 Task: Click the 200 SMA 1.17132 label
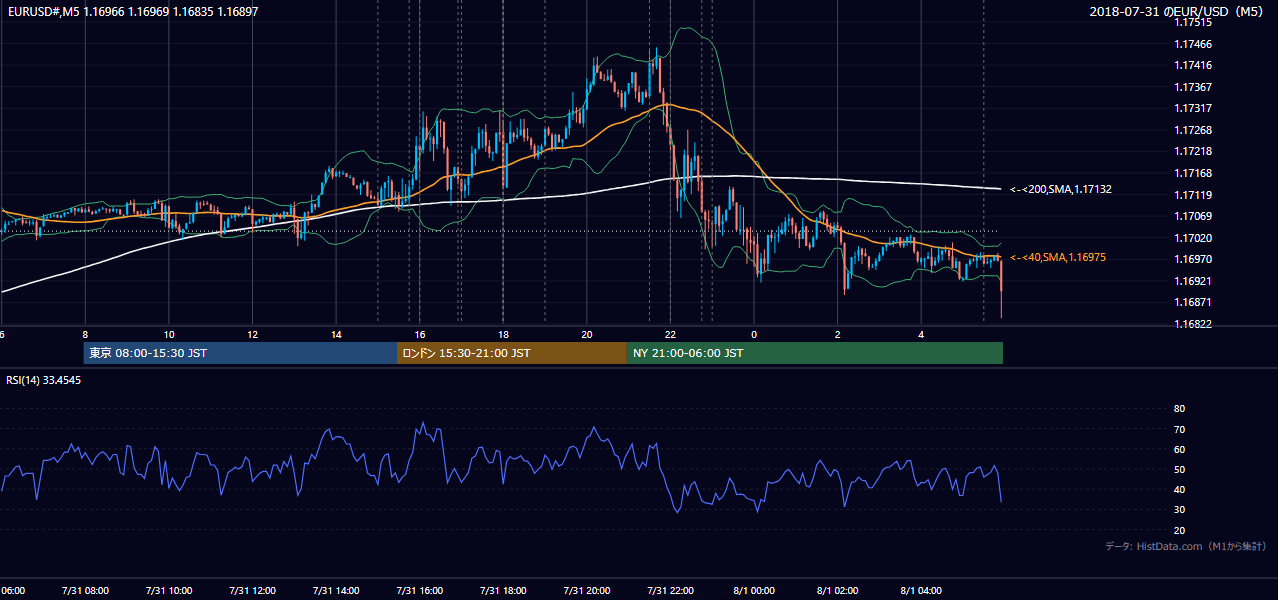pos(1061,189)
